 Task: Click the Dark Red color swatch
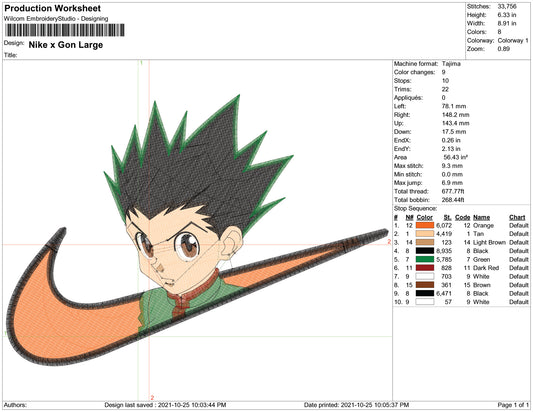click(x=425, y=268)
